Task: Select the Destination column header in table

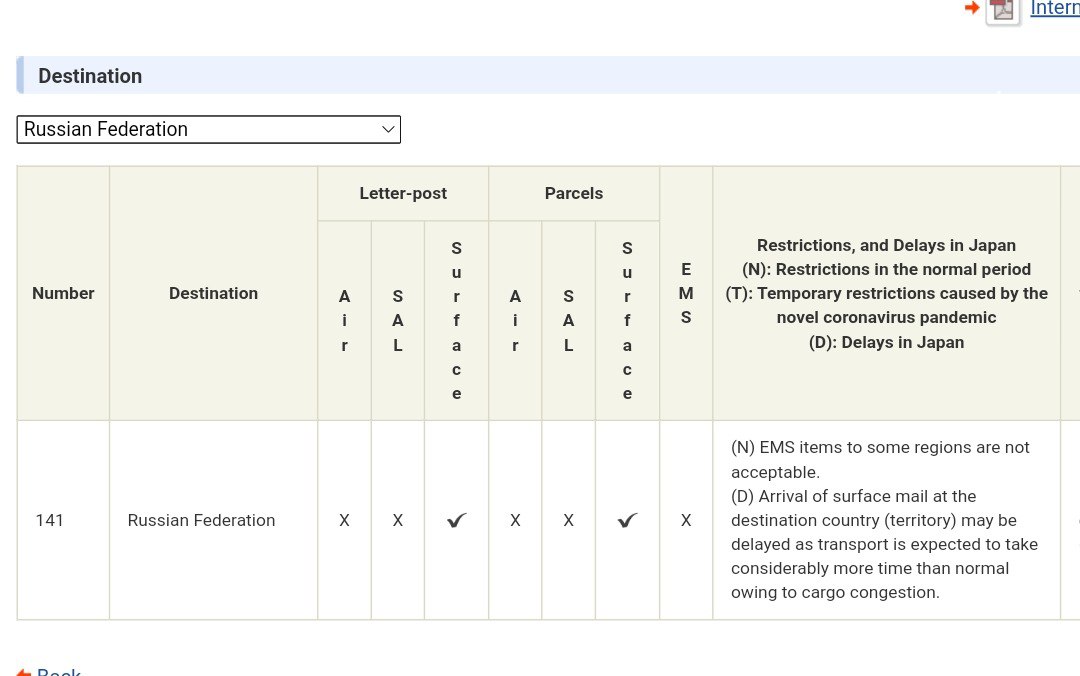Action: tap(214, 294)
